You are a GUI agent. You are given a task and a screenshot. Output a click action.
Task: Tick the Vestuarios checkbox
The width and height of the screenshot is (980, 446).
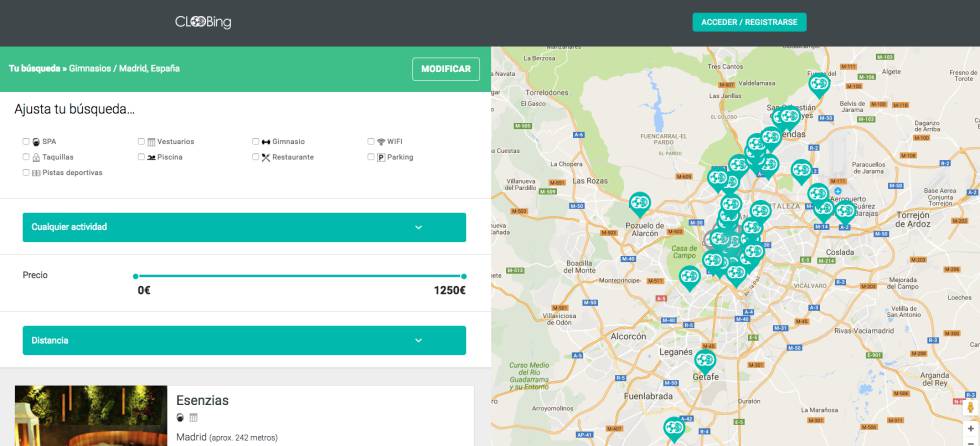[141, 141]
